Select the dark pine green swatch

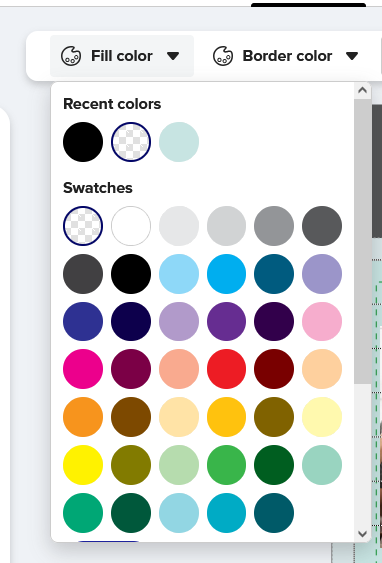tap(131, 513)
